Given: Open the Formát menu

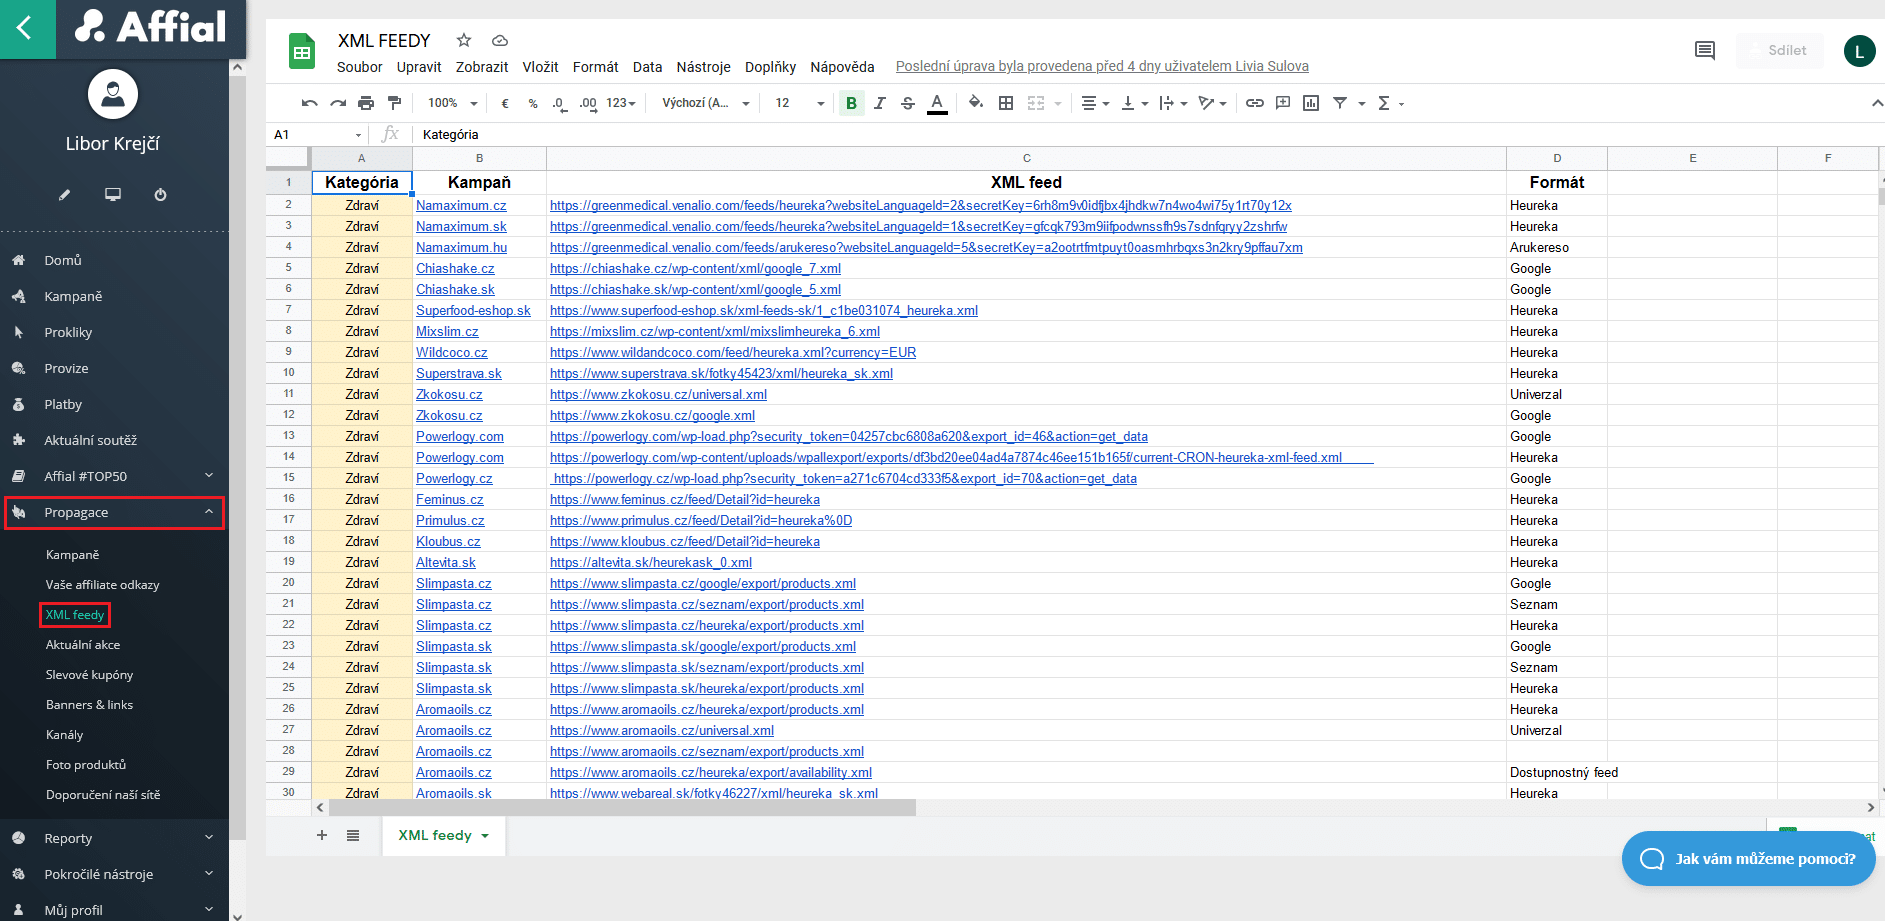Looking at the screenshot, I should 596,67.
